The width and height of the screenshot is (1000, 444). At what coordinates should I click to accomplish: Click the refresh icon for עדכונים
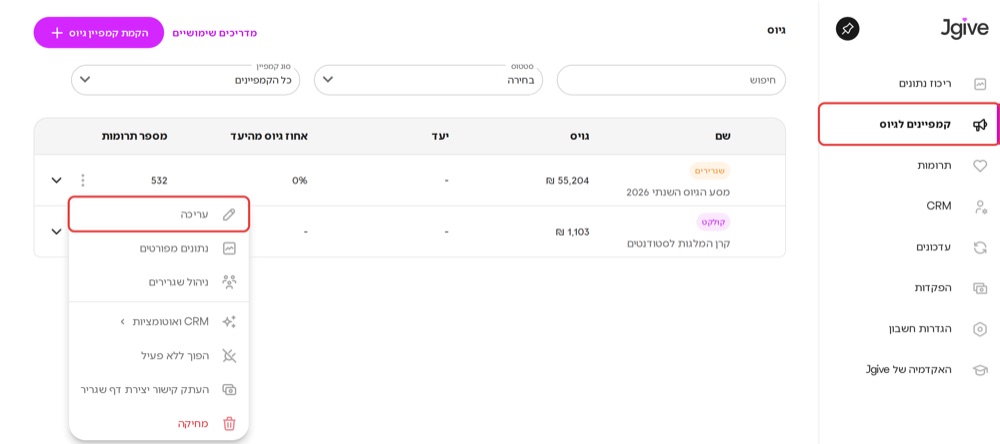tap(980, 247)
